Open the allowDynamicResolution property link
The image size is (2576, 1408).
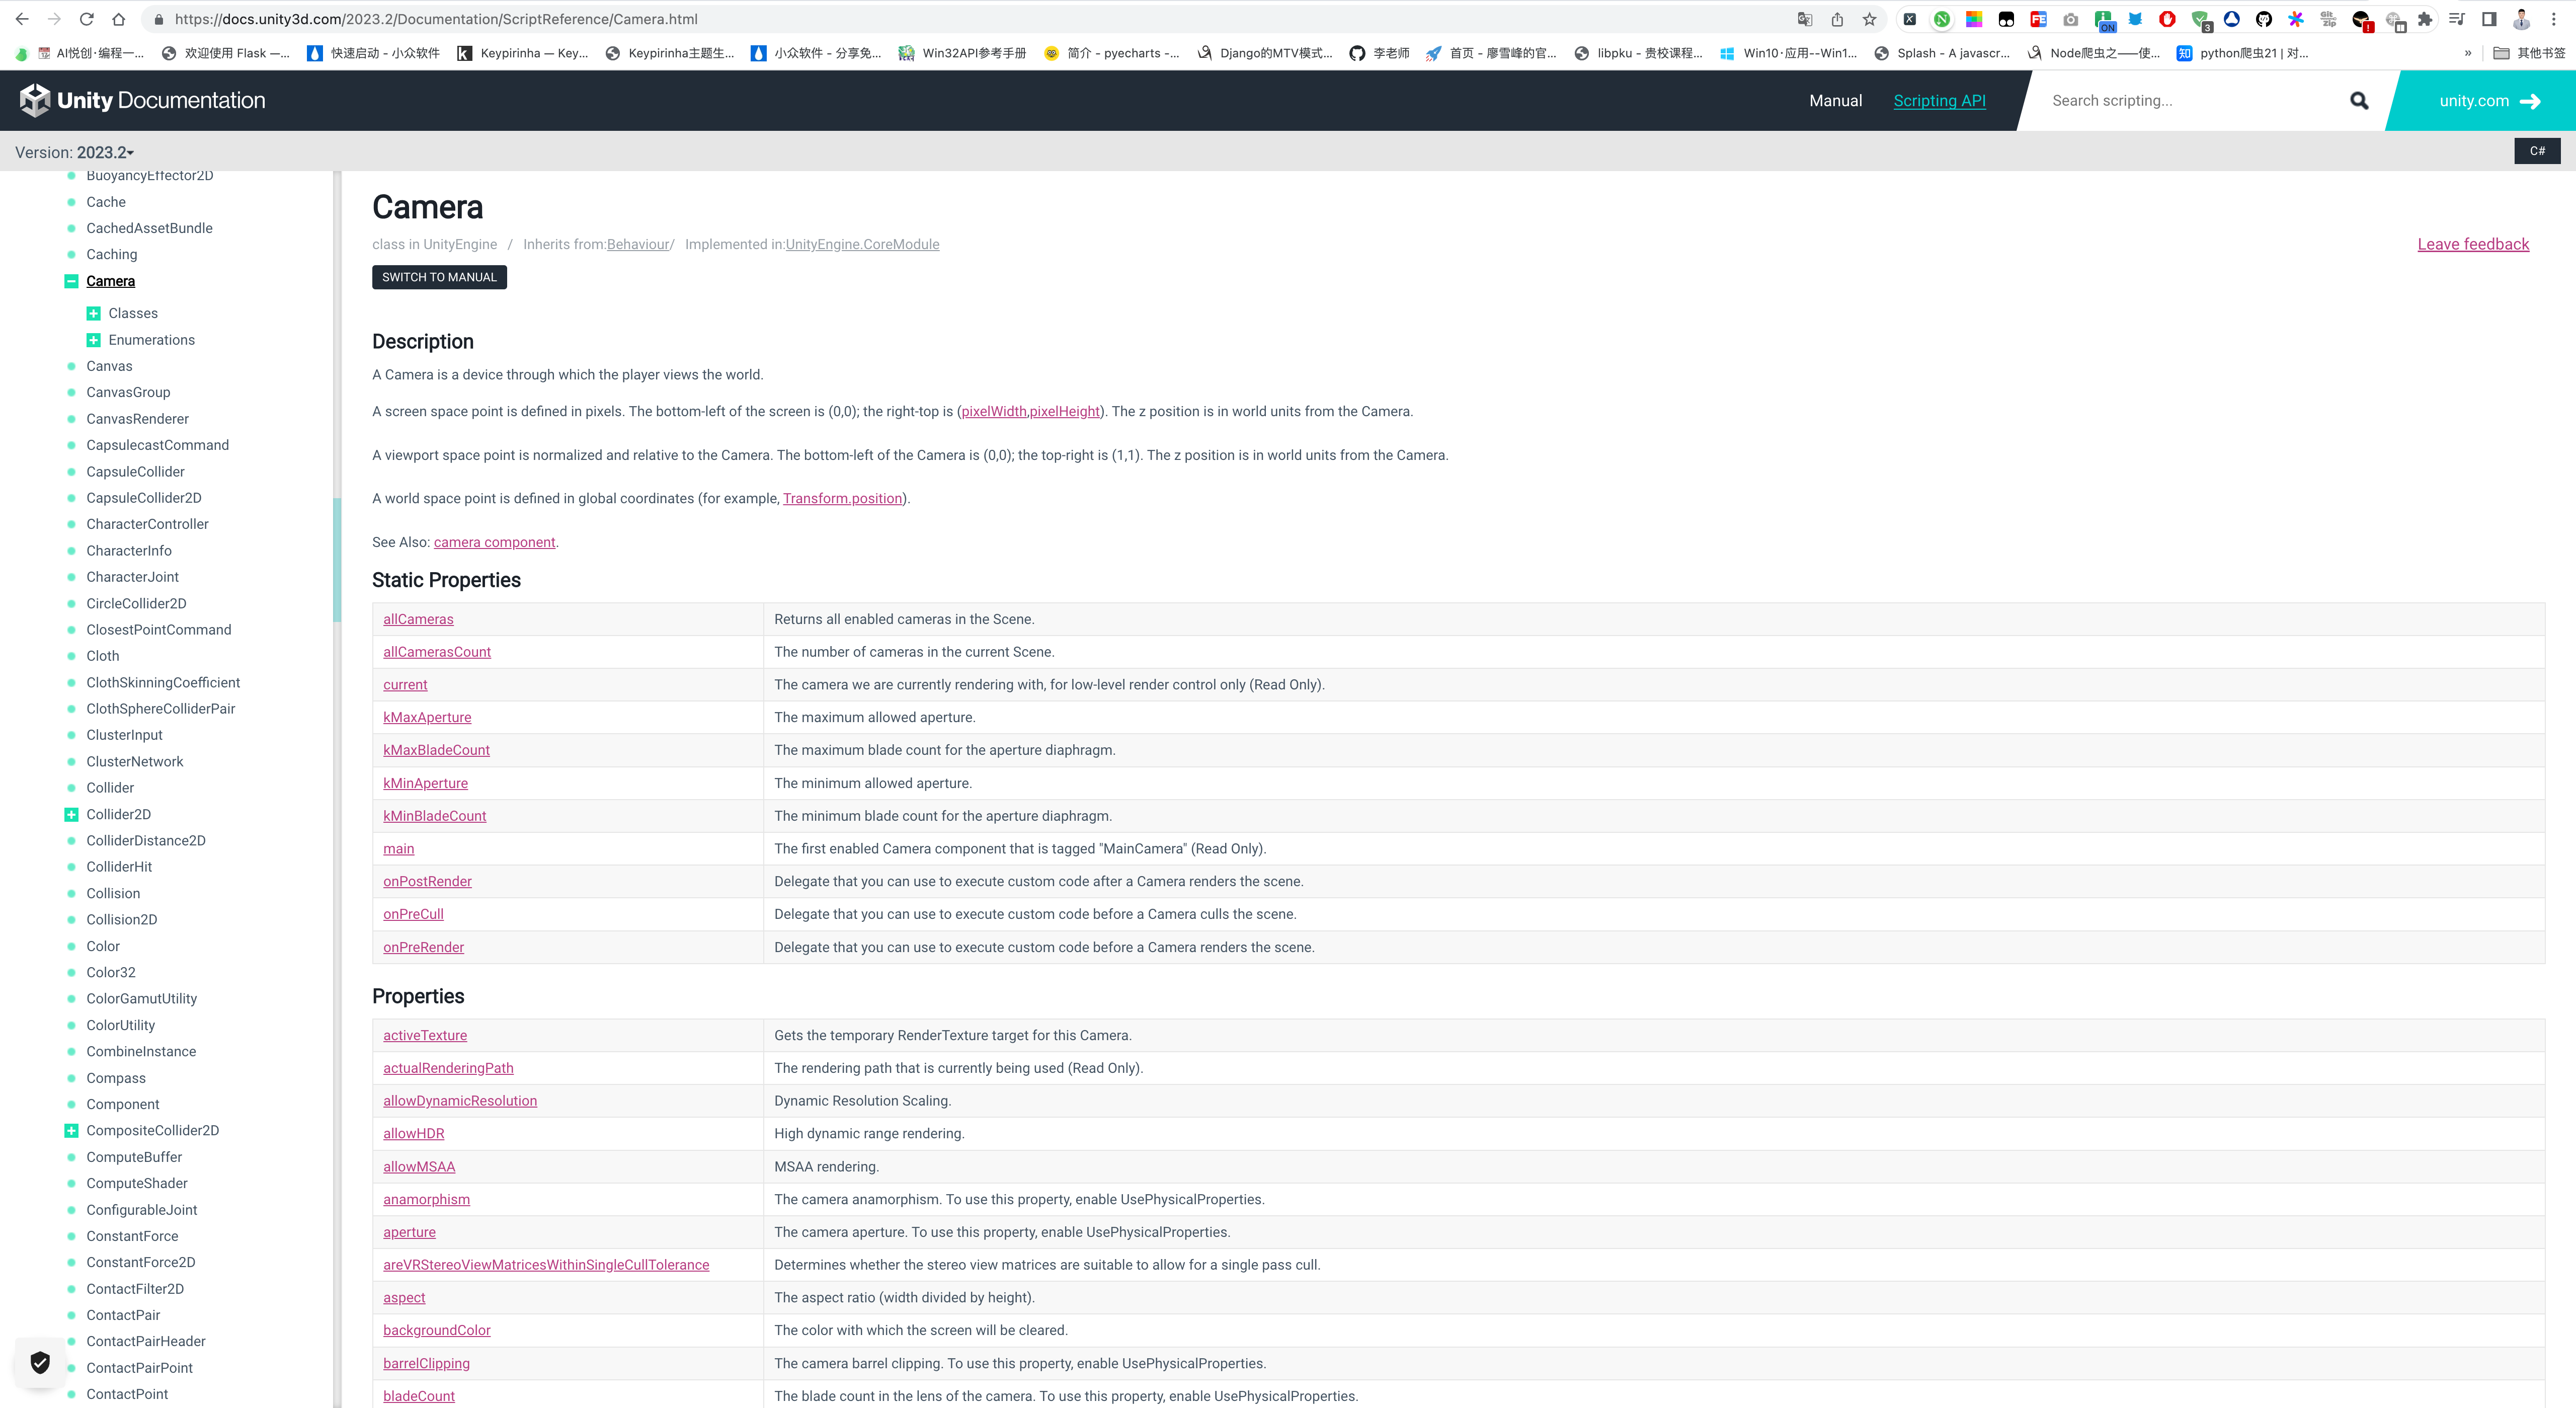460,1101
